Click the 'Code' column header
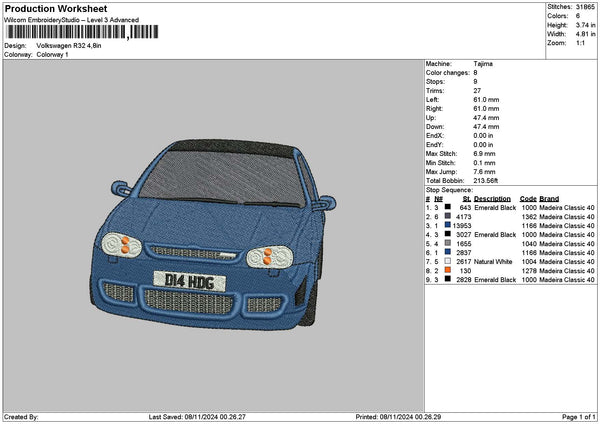The image size is (600, 424). point(528,199)
